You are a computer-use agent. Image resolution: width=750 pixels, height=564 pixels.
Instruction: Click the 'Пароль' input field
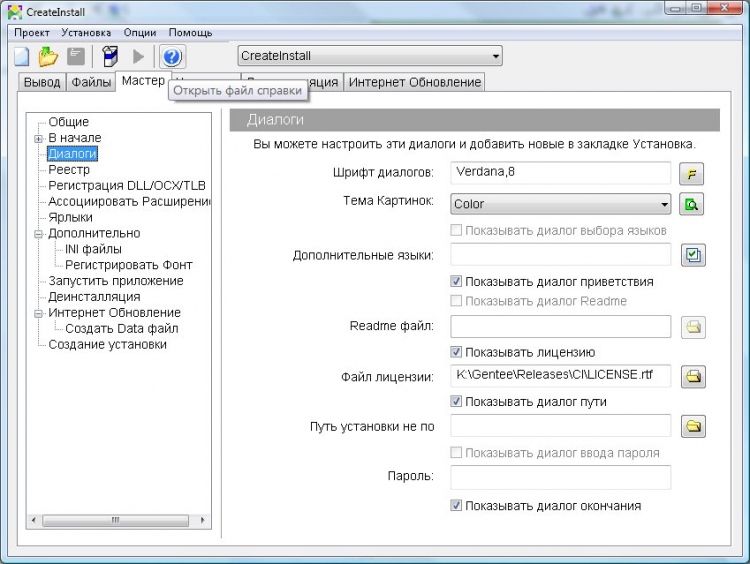coord(561,477)
